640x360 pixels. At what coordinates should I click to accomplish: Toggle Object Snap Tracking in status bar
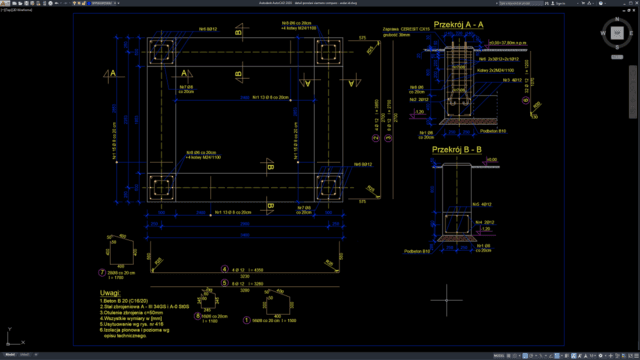[551, 356]
